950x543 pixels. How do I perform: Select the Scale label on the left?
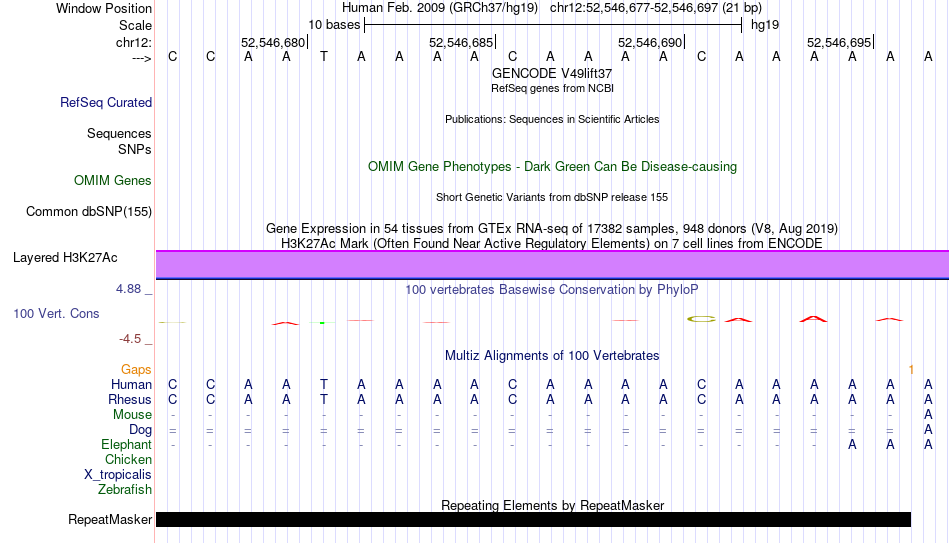(x=135, y=25)
